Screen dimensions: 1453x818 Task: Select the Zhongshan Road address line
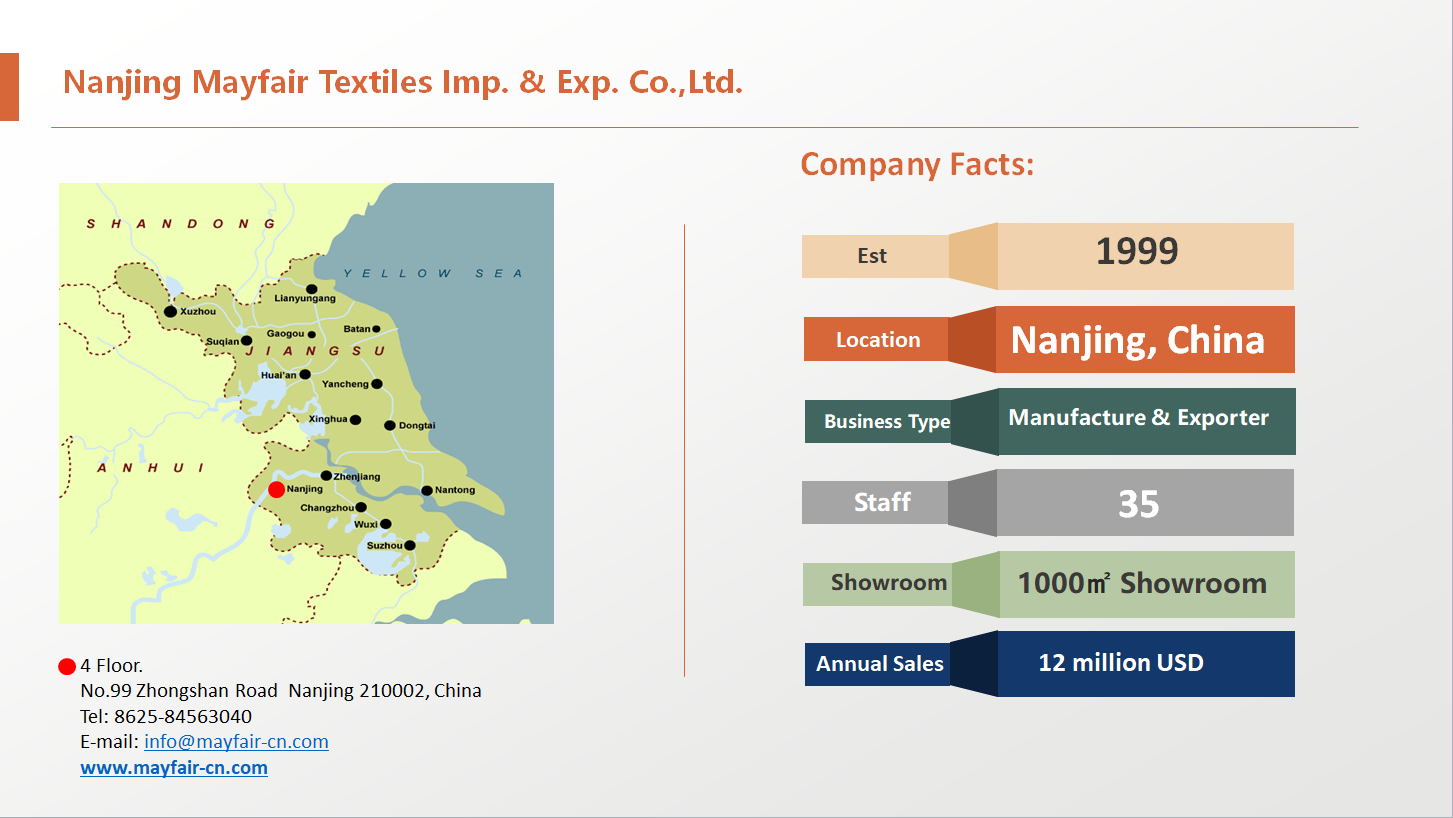pos(281,691)
